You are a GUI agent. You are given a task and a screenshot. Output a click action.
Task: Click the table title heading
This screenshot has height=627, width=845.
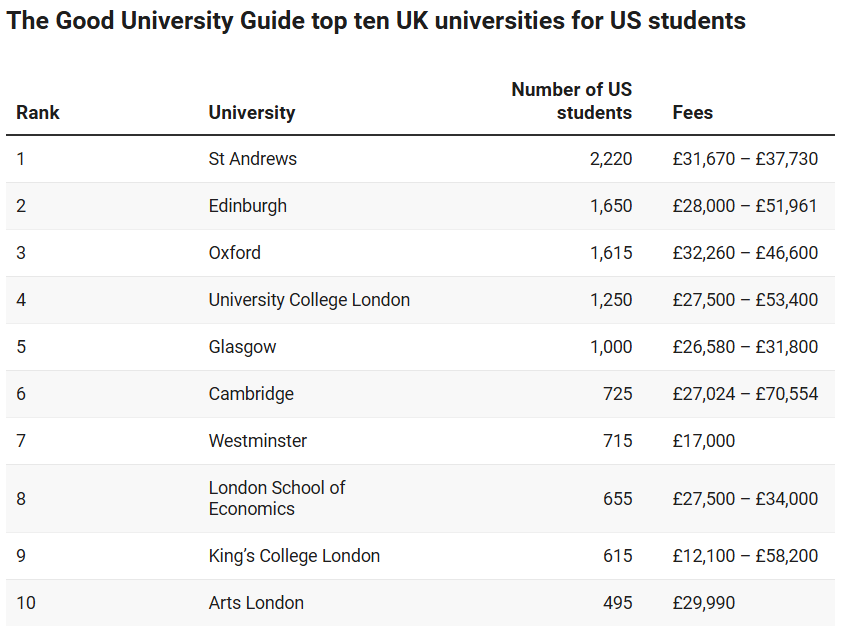[376, 21]
